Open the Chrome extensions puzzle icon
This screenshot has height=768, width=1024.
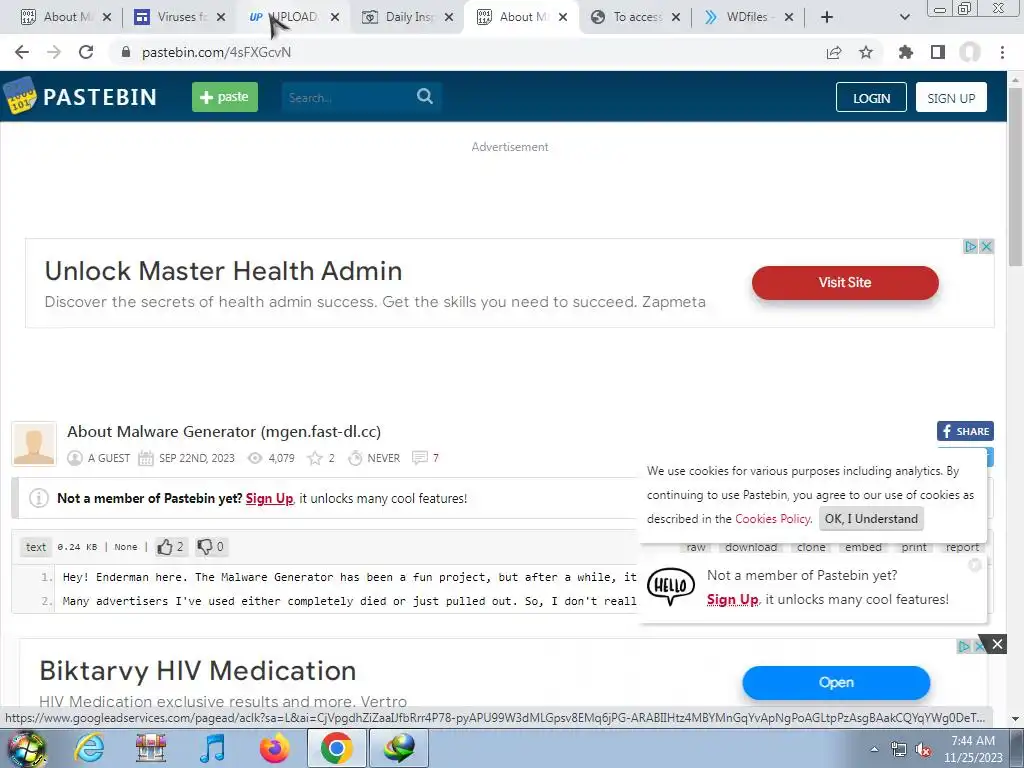905,52
